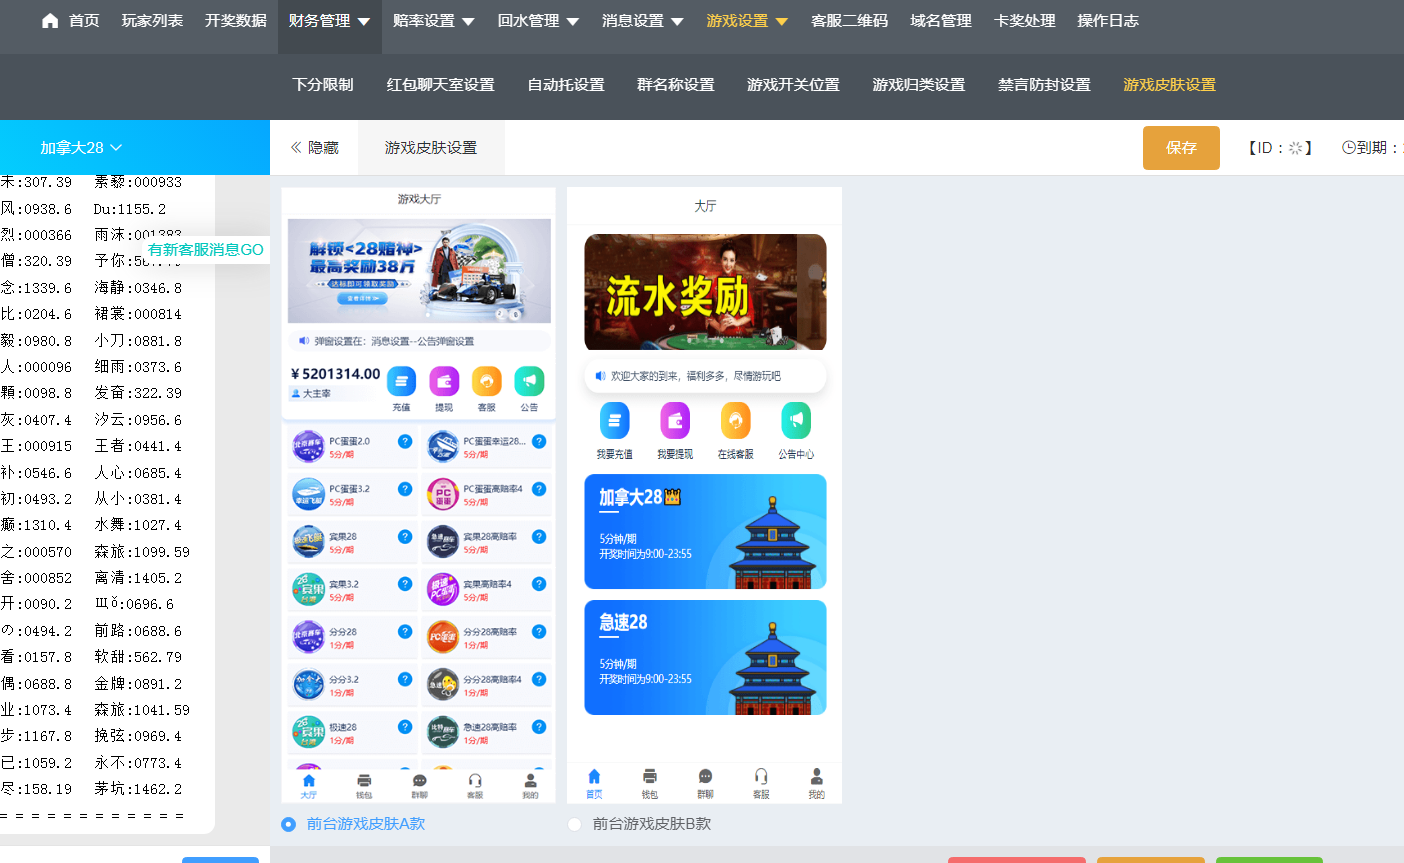Image resolution: width=1404 pixels, height=863 pixels.
Task: Open the 财务管理 dropdown menu
Action: click(x=329, y=20)
